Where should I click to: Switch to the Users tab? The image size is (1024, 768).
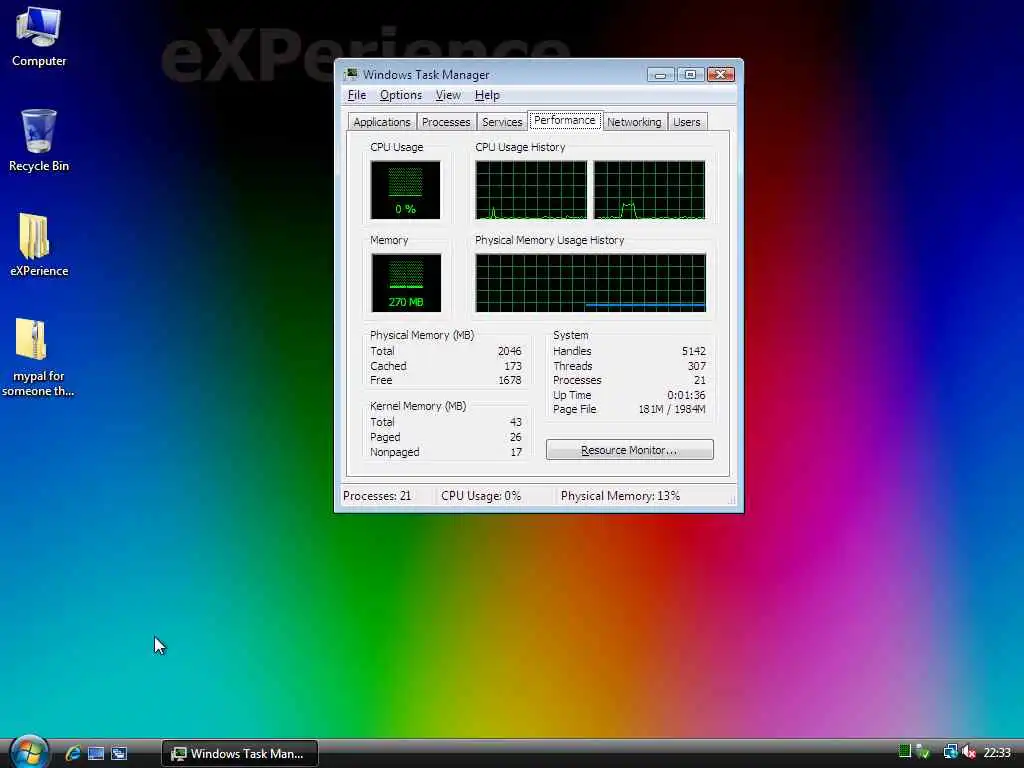coord(687,122)
